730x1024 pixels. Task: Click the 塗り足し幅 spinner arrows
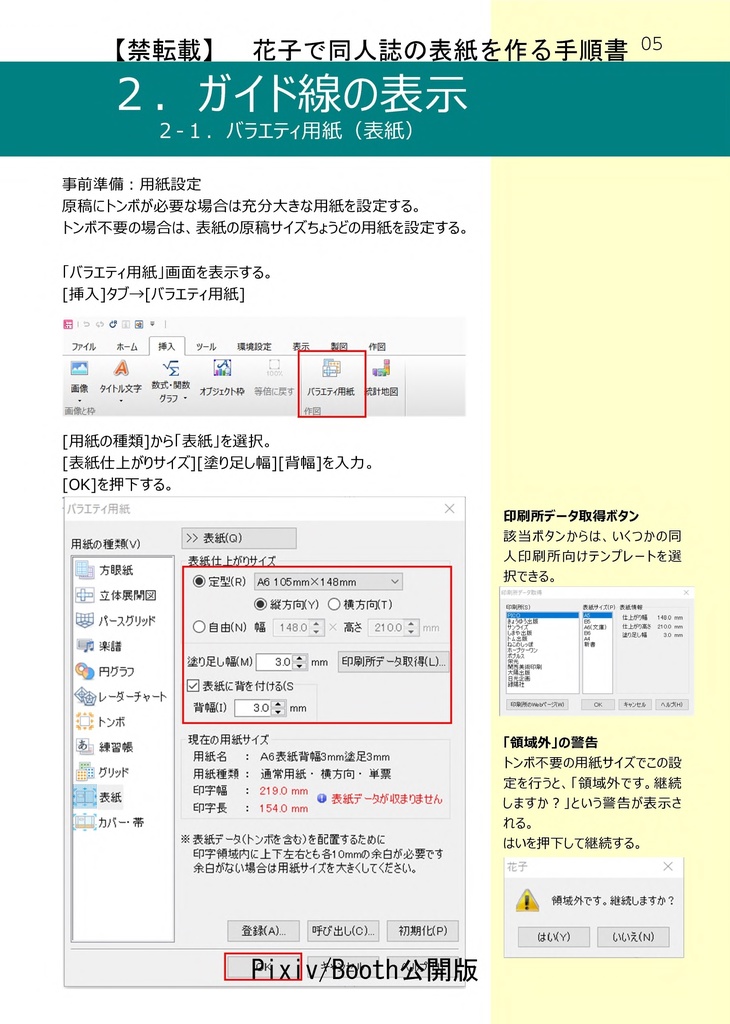(x=299, y=662)
